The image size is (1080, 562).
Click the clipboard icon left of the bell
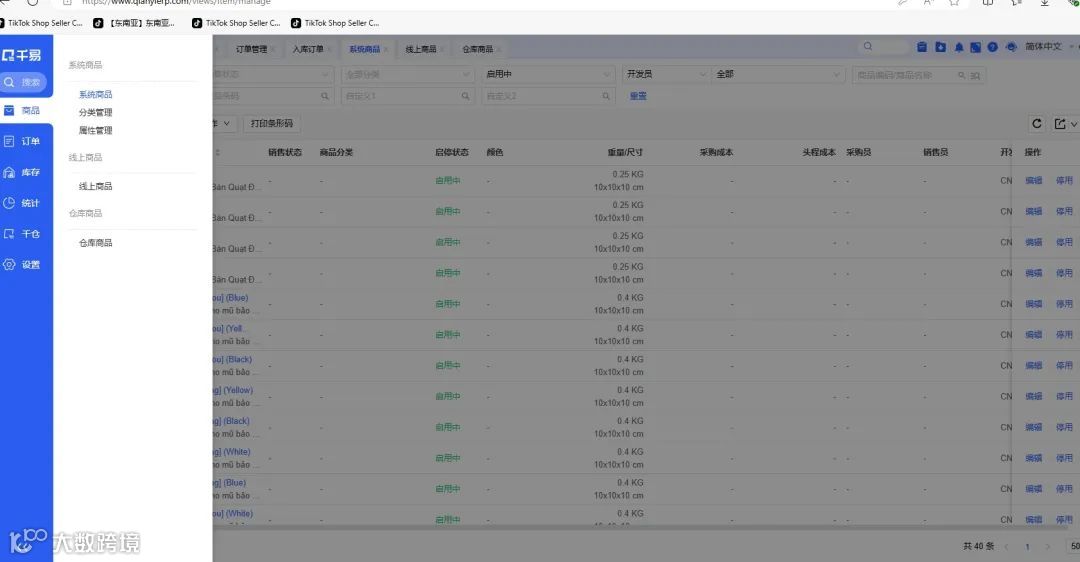click(922, 47)
